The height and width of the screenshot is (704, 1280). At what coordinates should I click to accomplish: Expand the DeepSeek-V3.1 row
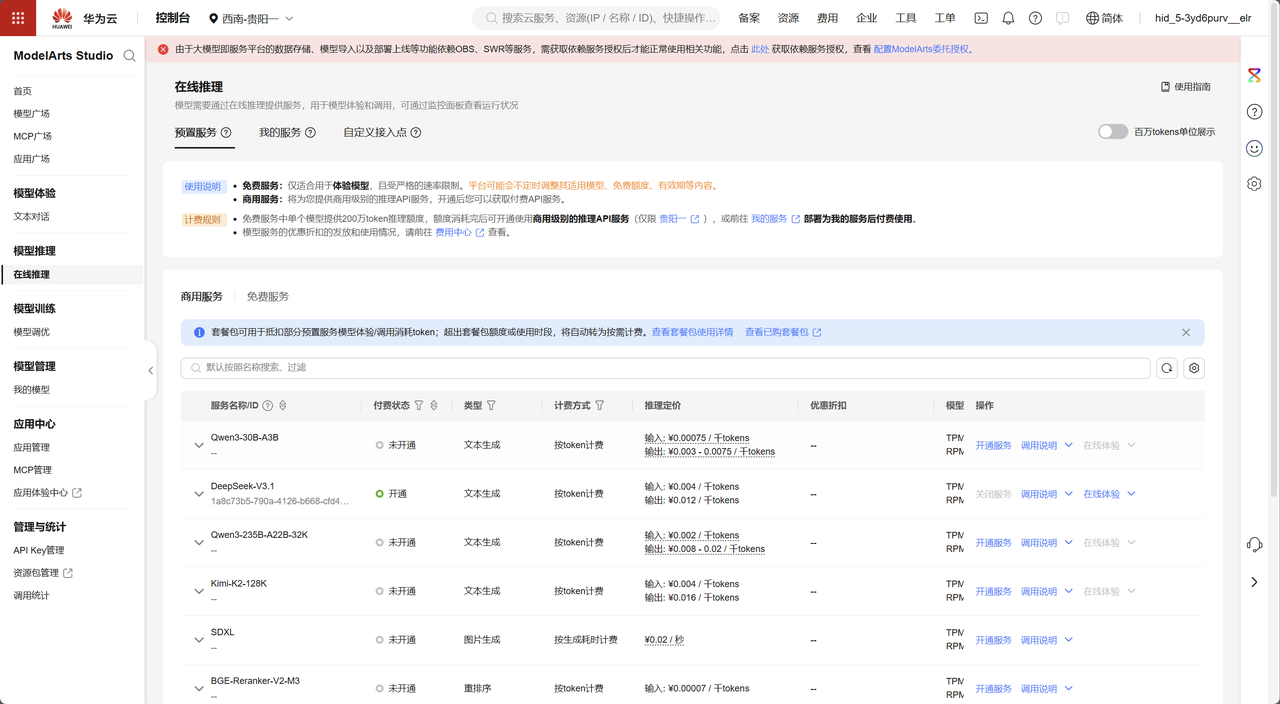click(x=199, y=494)
